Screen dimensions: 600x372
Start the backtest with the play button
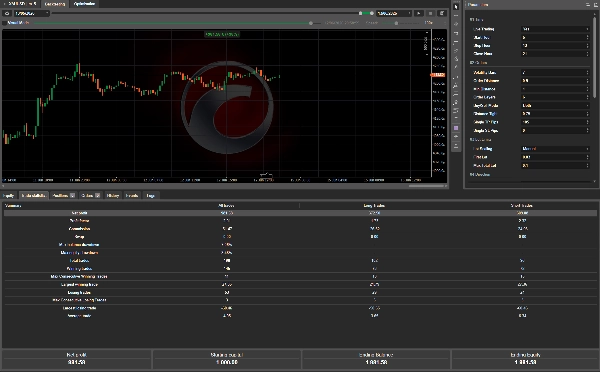(419, 13)
